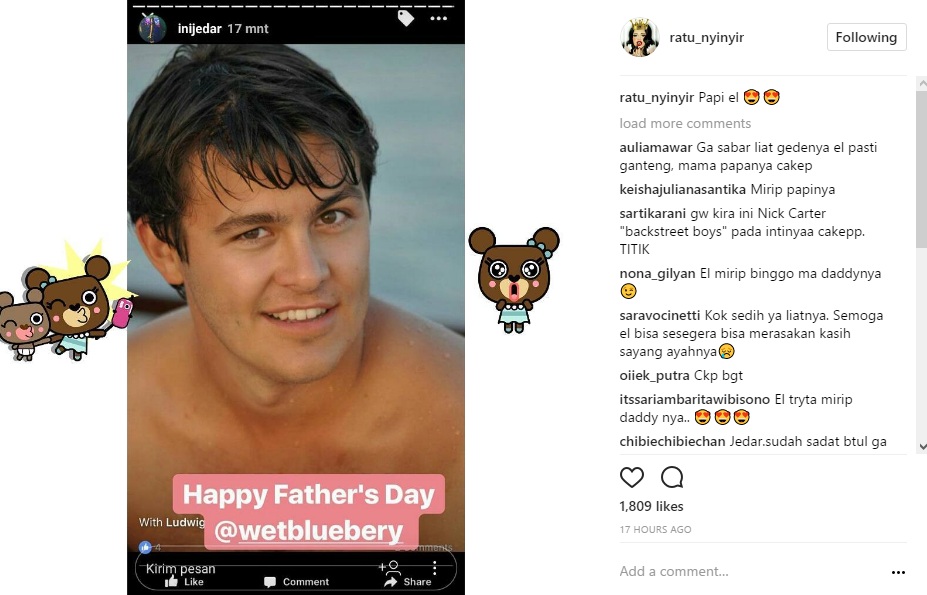Open the @wetbluebery mention
The image size is (927, 595).
tap(311, 531)
